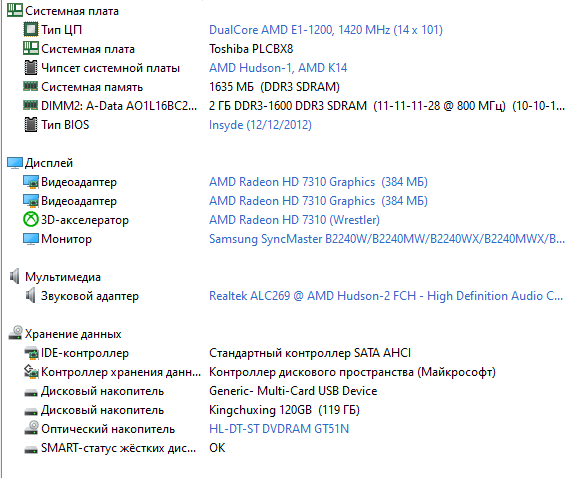
Task: Select the Дисплей section header
Action: [x=49, y=163]
